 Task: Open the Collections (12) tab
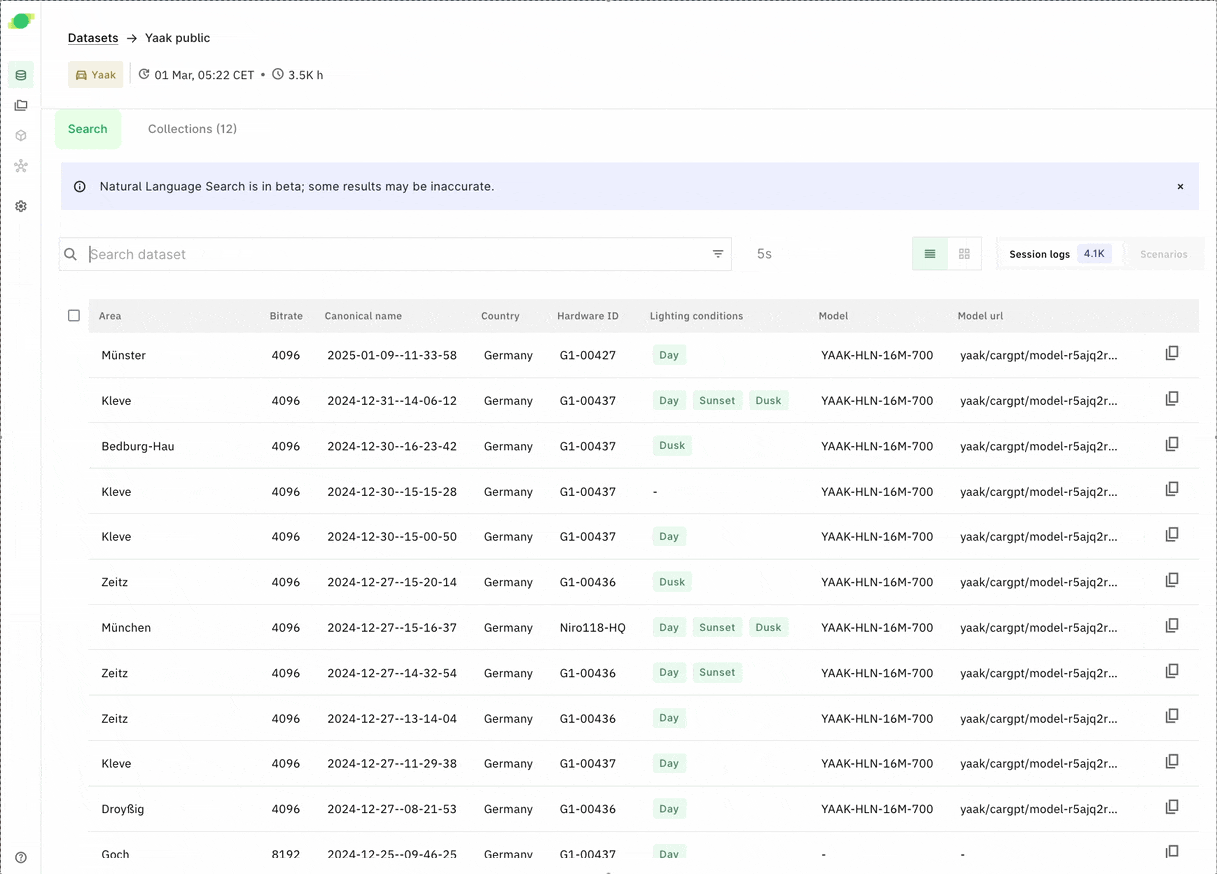(x=192, y=129)
